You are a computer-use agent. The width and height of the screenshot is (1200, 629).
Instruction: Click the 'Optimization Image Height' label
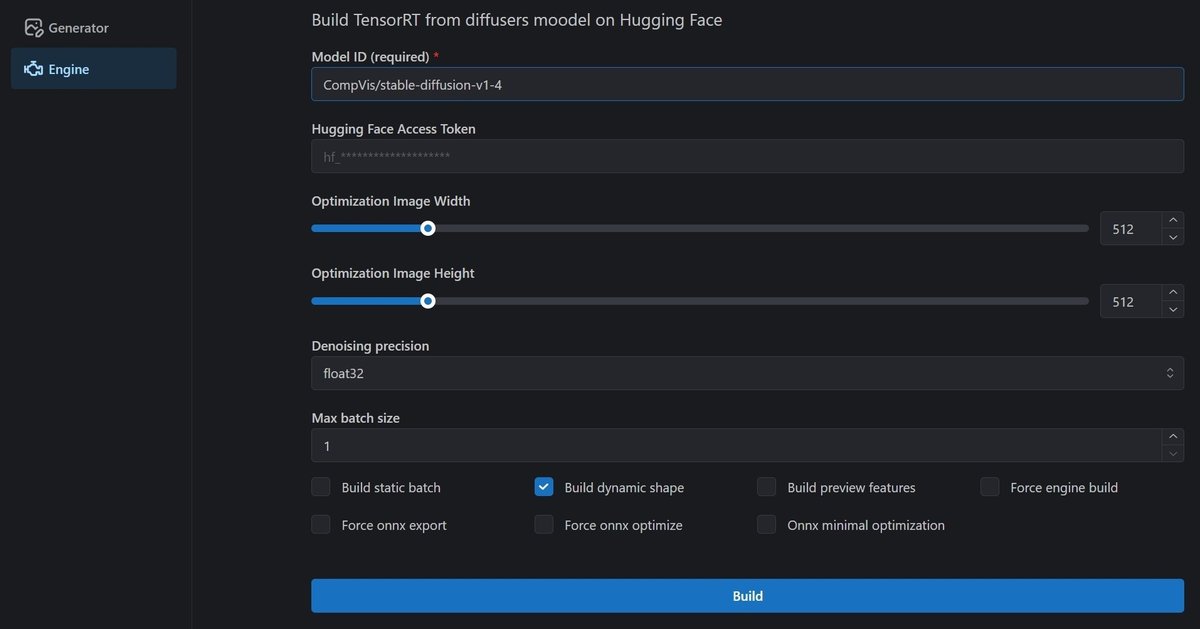tap(393, 273)
